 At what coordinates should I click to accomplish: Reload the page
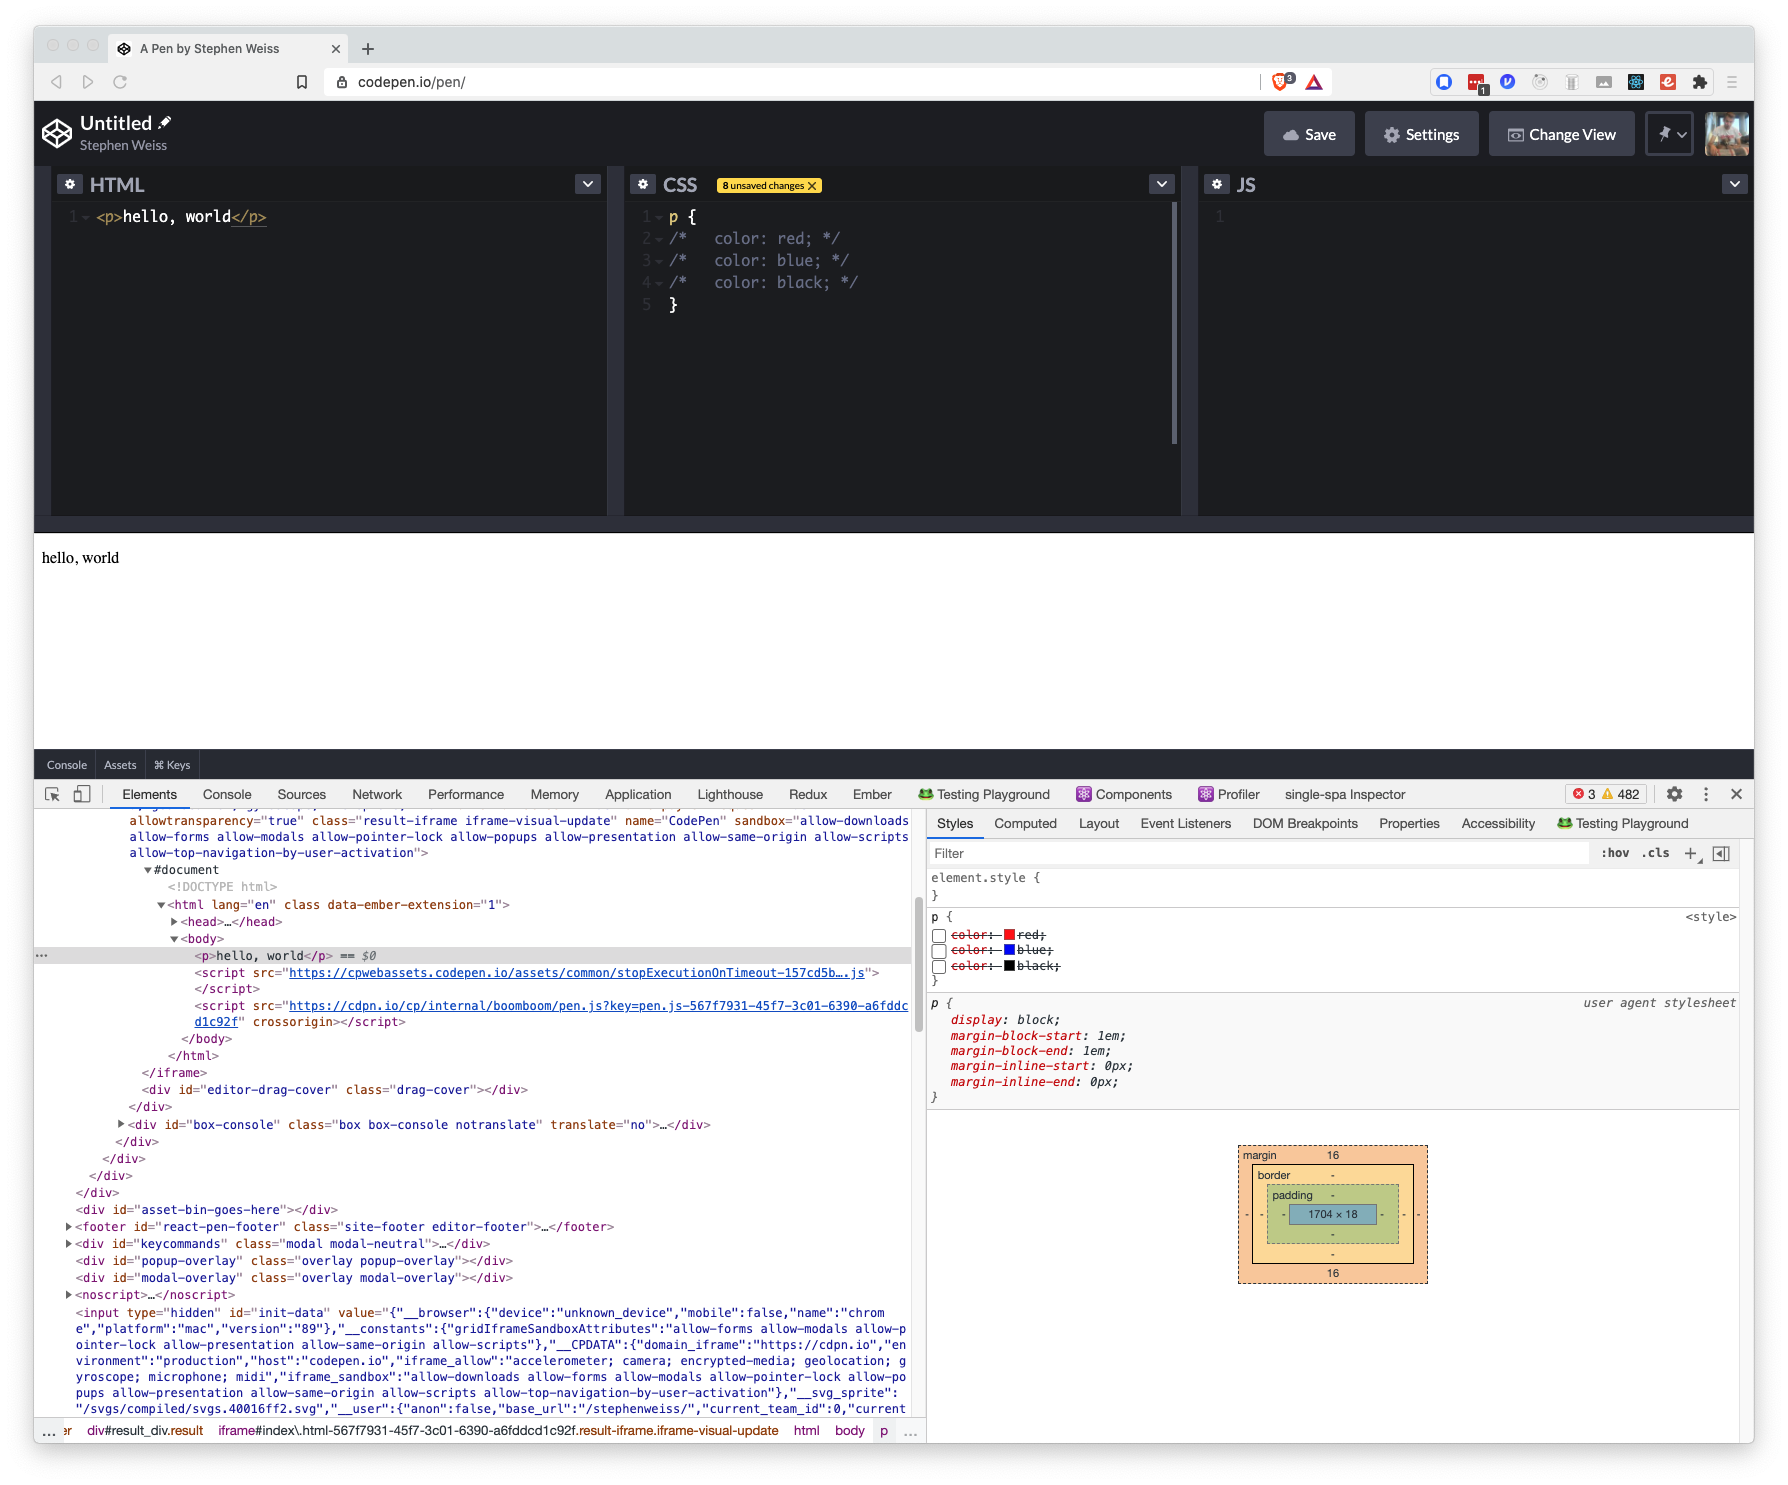[x=120, y=82]
